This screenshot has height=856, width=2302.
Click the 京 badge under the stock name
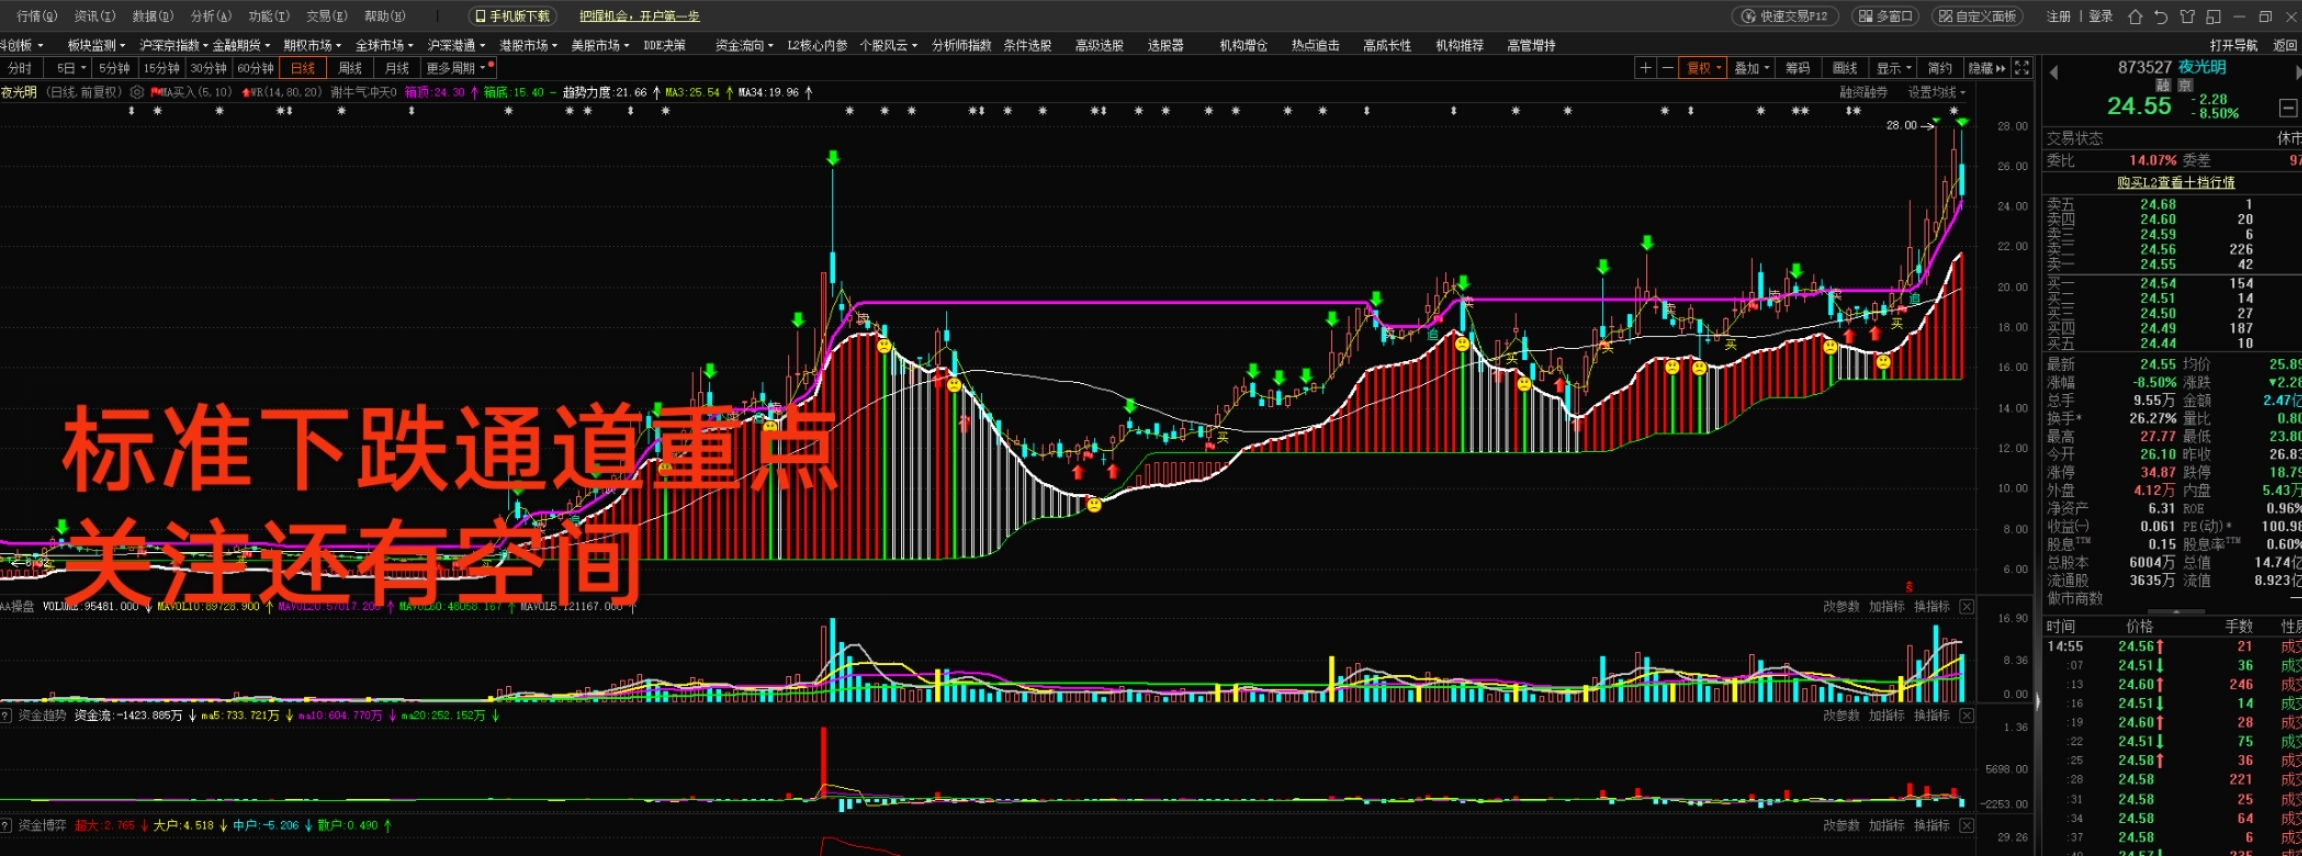click(x=2185, y=86)
